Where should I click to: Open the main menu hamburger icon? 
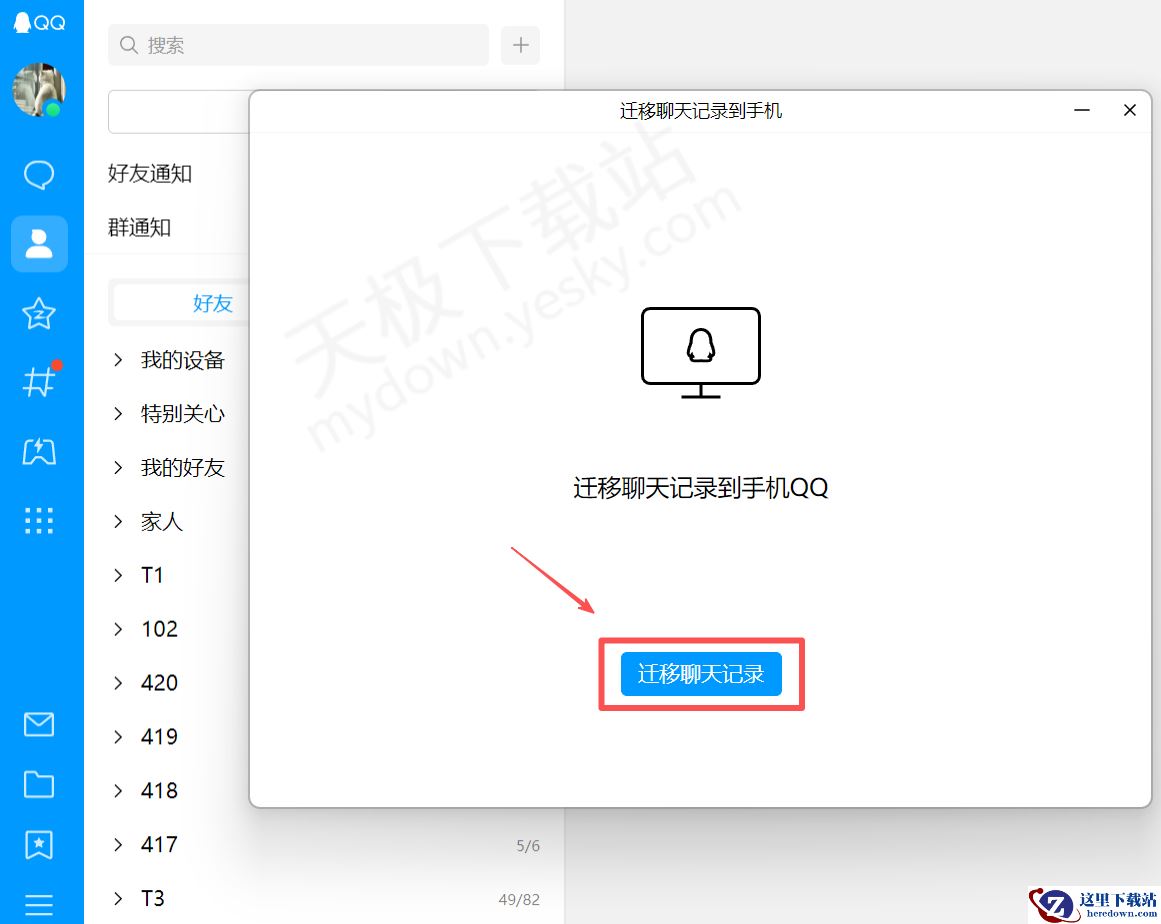point(39,904)
